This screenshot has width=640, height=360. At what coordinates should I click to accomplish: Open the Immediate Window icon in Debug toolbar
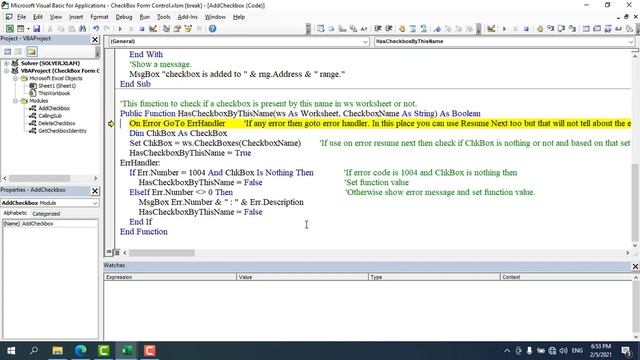(597, 29)
